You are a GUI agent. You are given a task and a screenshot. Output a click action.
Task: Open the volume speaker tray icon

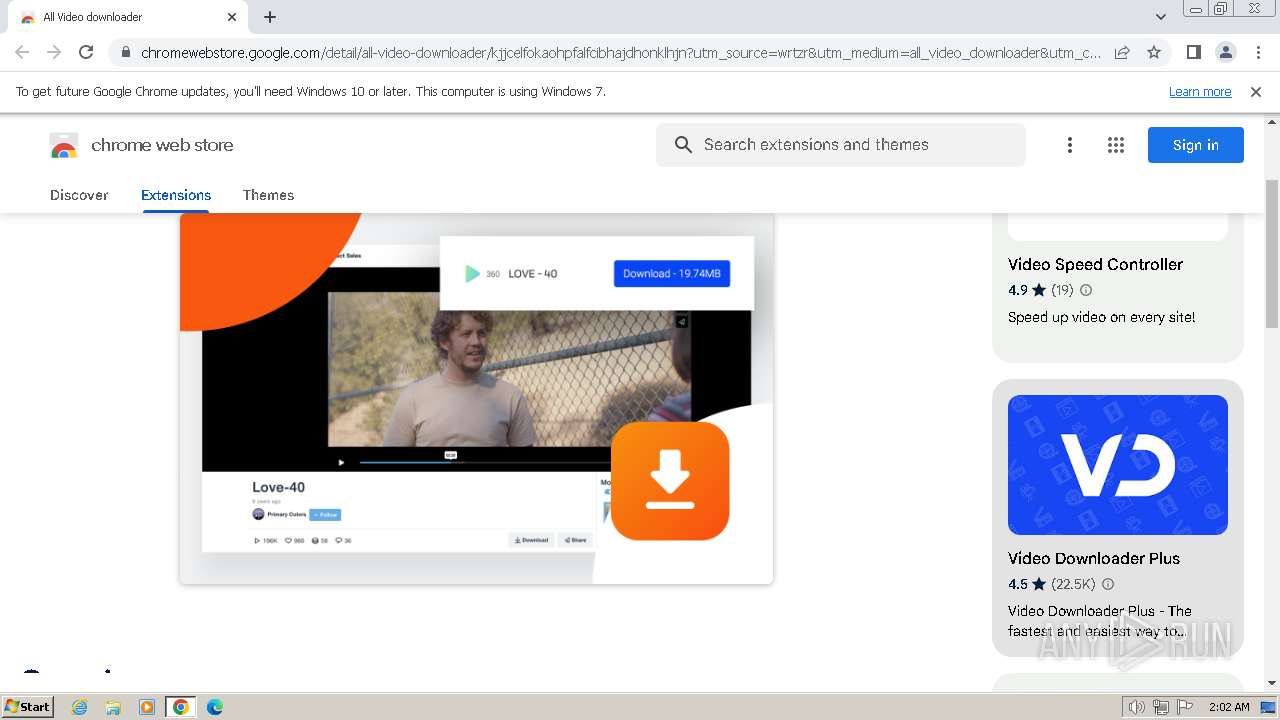(1136, 707)
